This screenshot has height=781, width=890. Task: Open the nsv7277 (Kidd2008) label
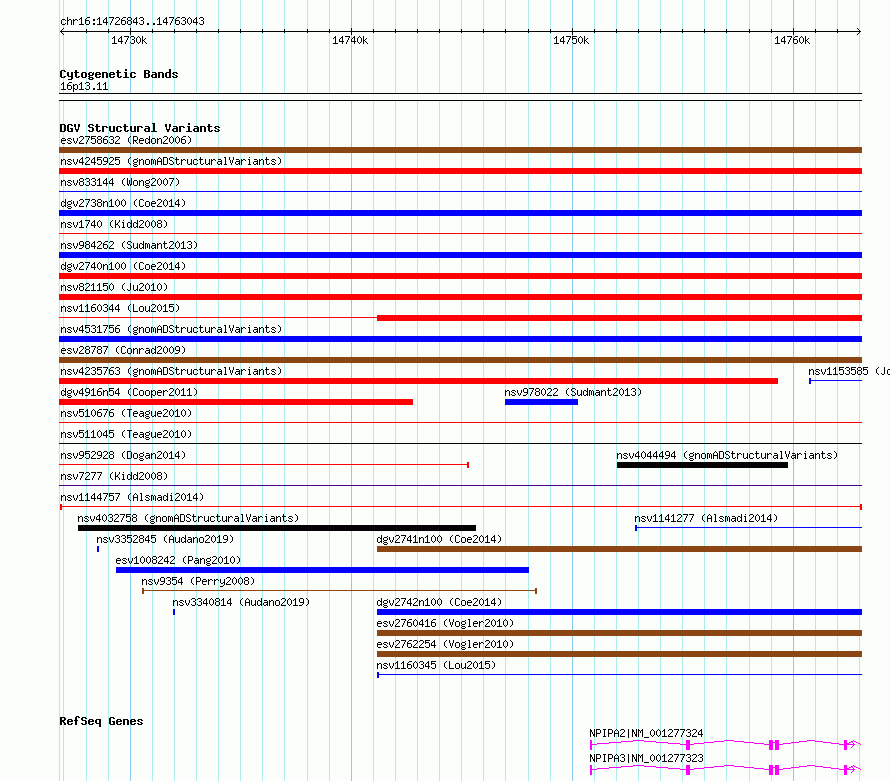pyautogui.click(x=114, y=476)
